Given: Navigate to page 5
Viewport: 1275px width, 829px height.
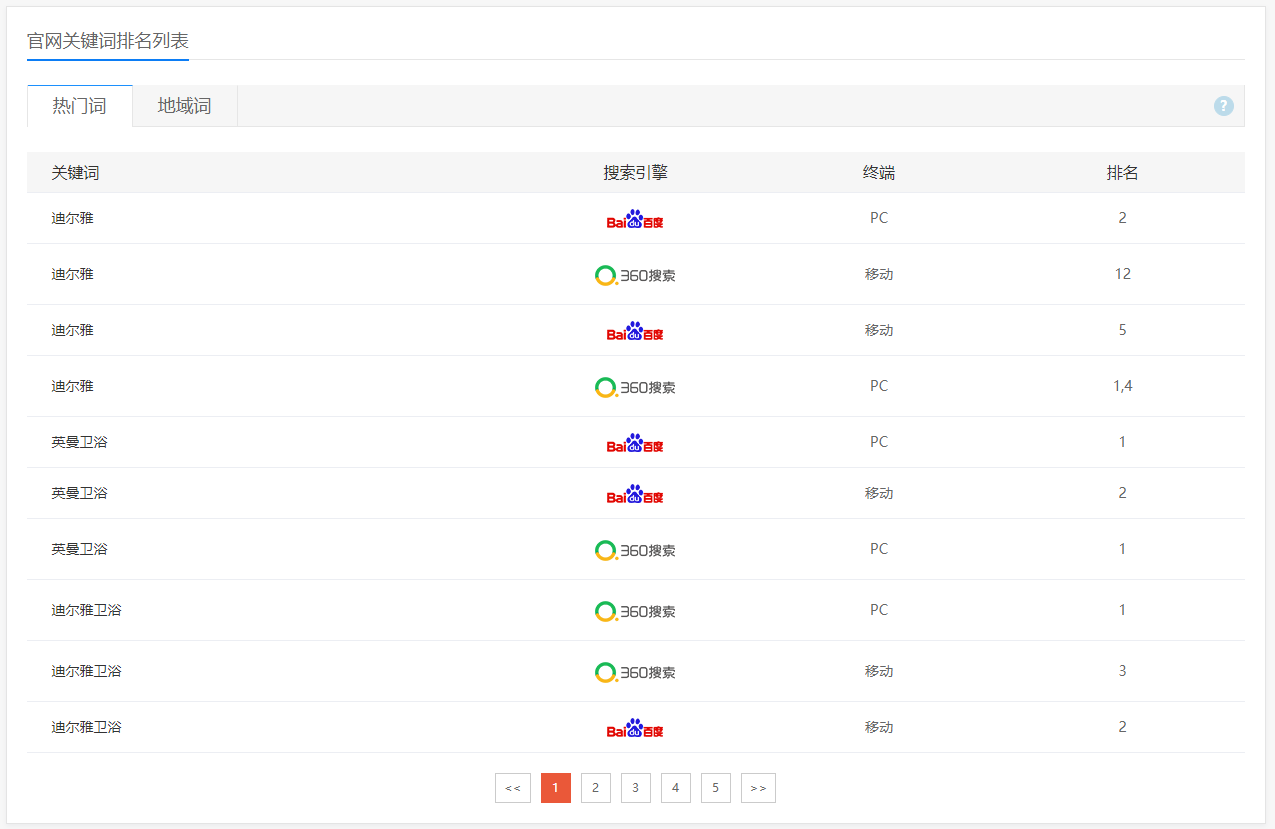Looking at the screenshot, I should point(715,788).
